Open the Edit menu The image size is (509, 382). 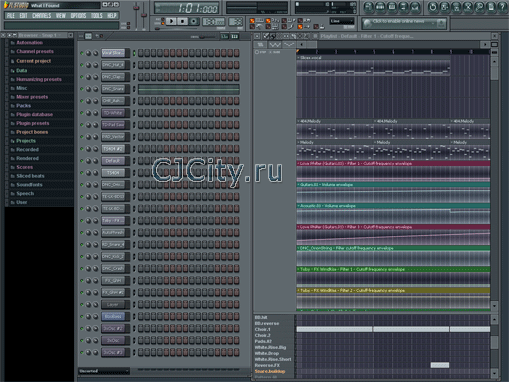pos(23,16)
